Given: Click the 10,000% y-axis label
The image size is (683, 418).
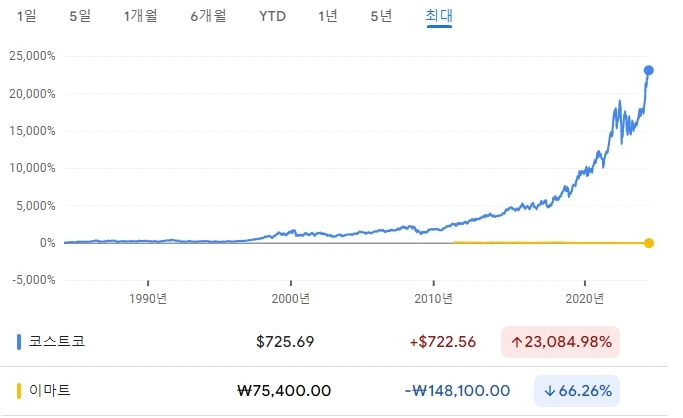Looking at the screenshot, I should [32, 168].
